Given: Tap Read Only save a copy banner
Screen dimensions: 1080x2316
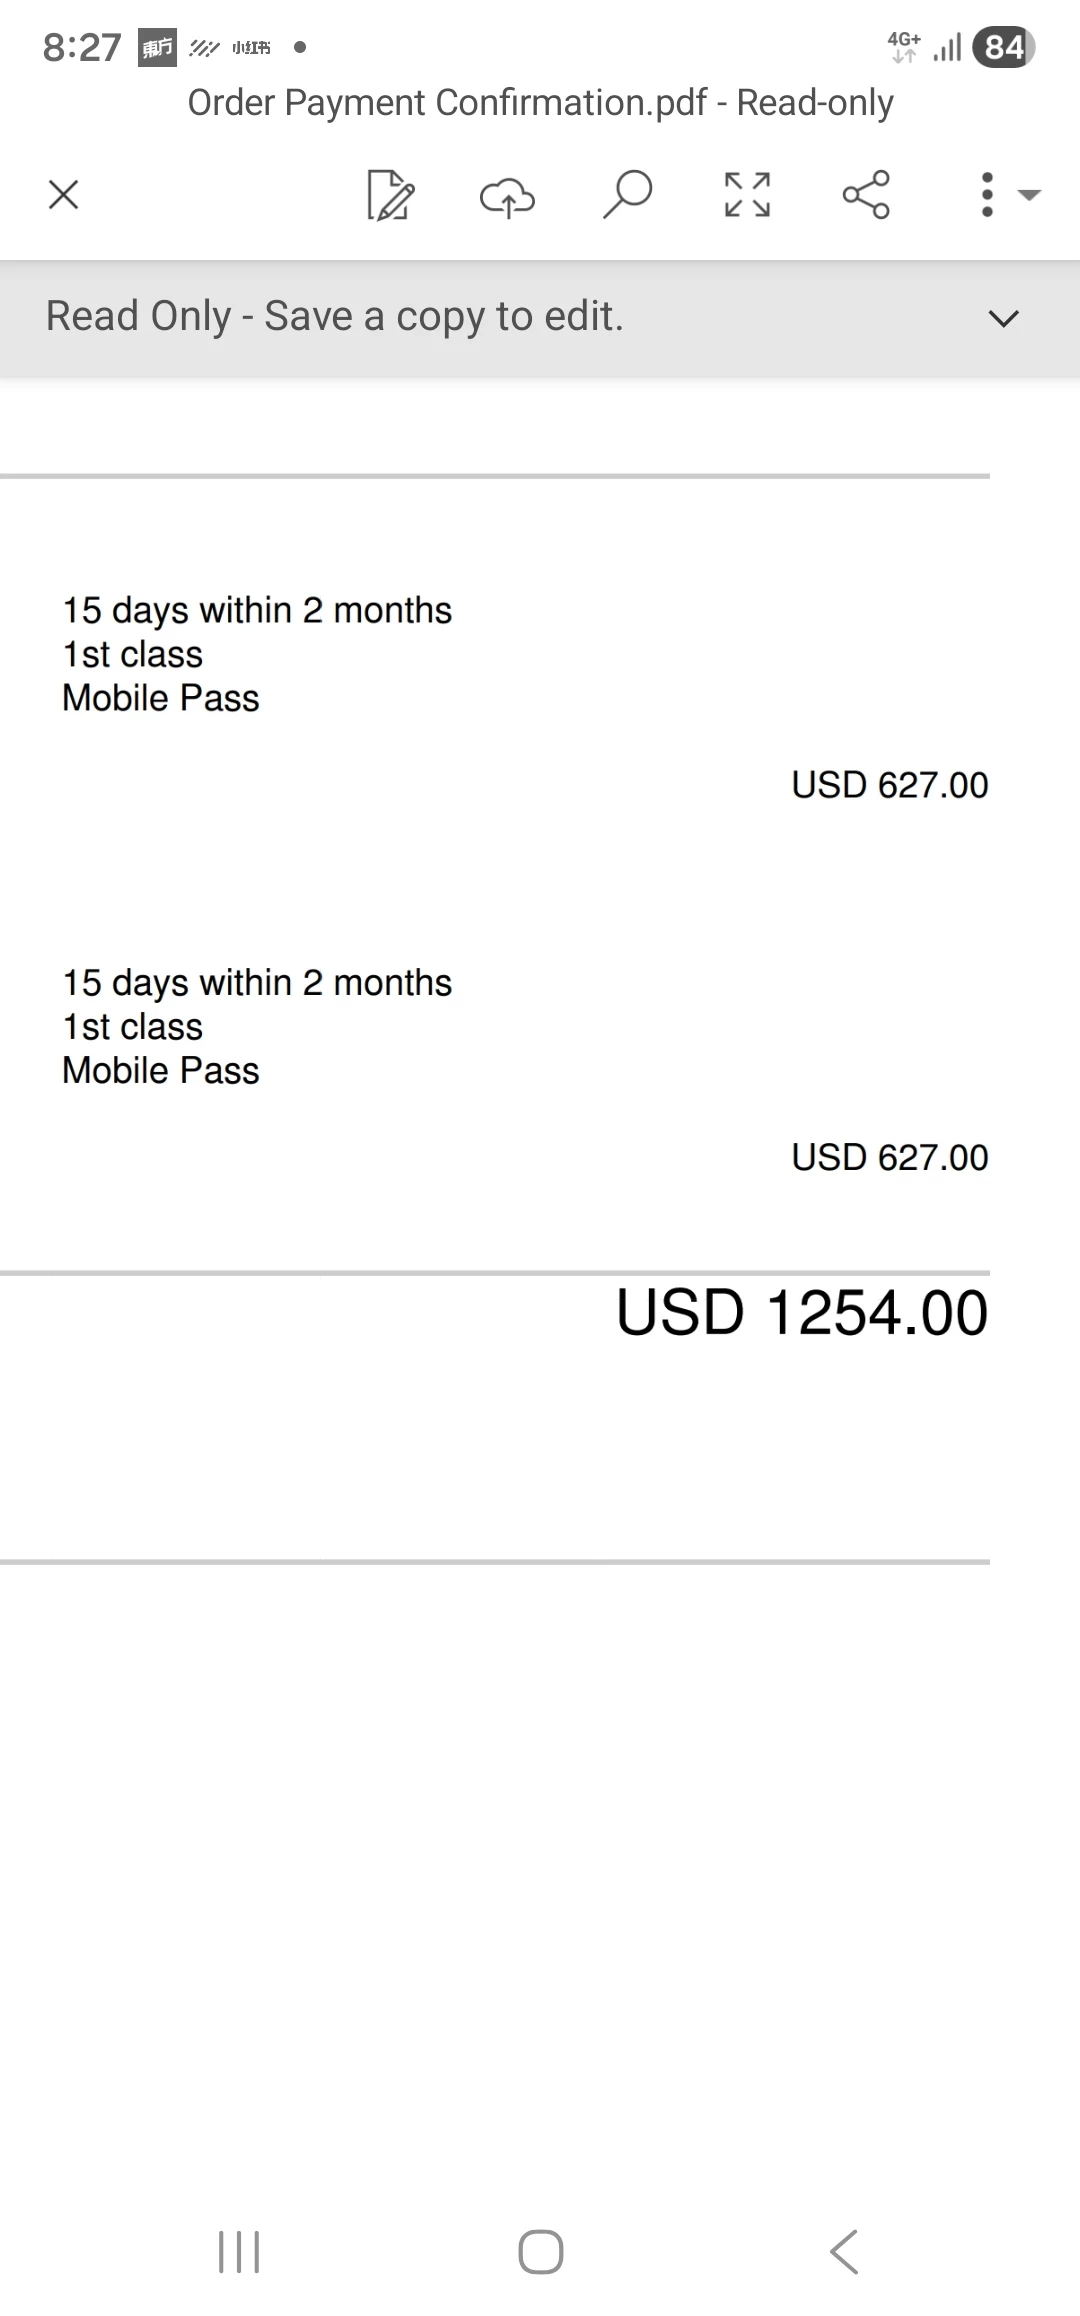Looking at the screenshot, I should [x=335, y=317].
